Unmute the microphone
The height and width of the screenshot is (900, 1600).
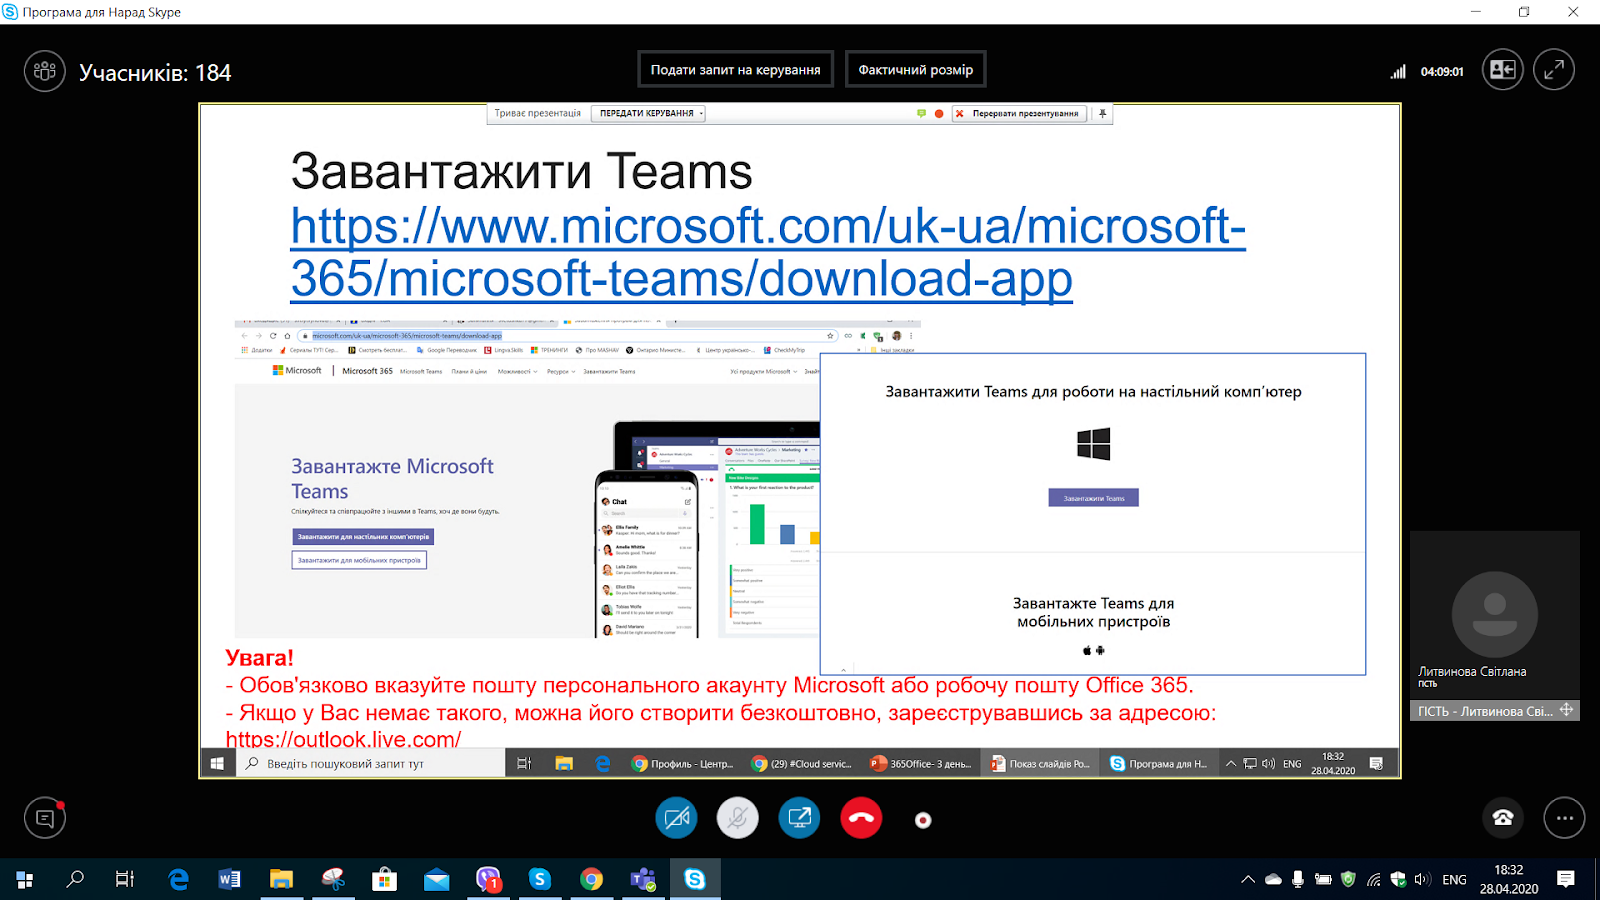(738, 818)
